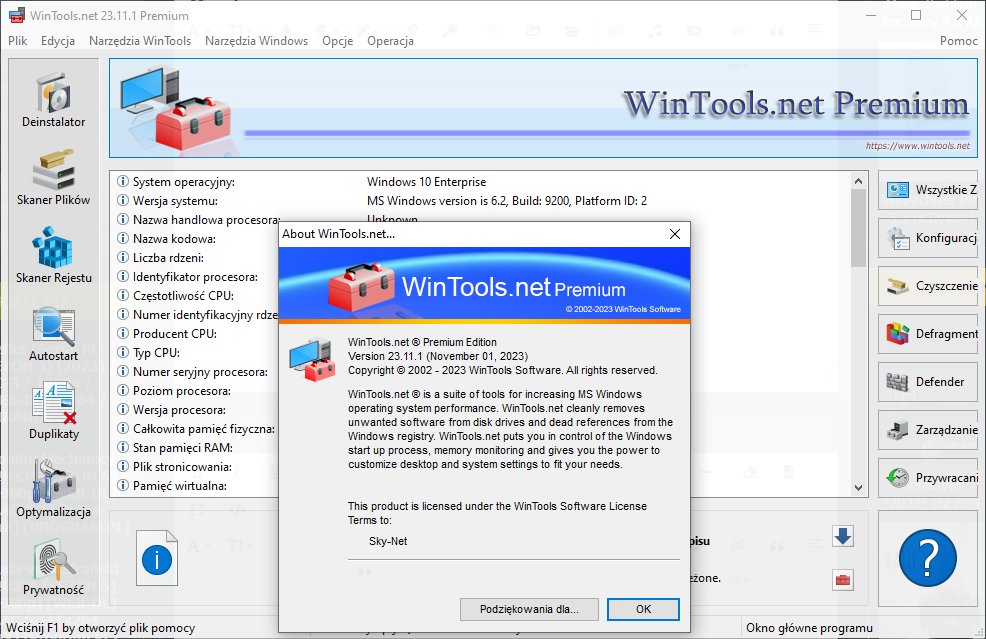
Task: Click OK in the About dialog
Action: (x=643, y=609)
